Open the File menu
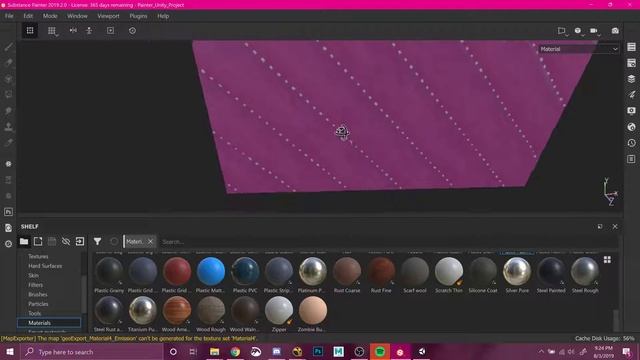640x360 pixels. [x=9, y=16]
